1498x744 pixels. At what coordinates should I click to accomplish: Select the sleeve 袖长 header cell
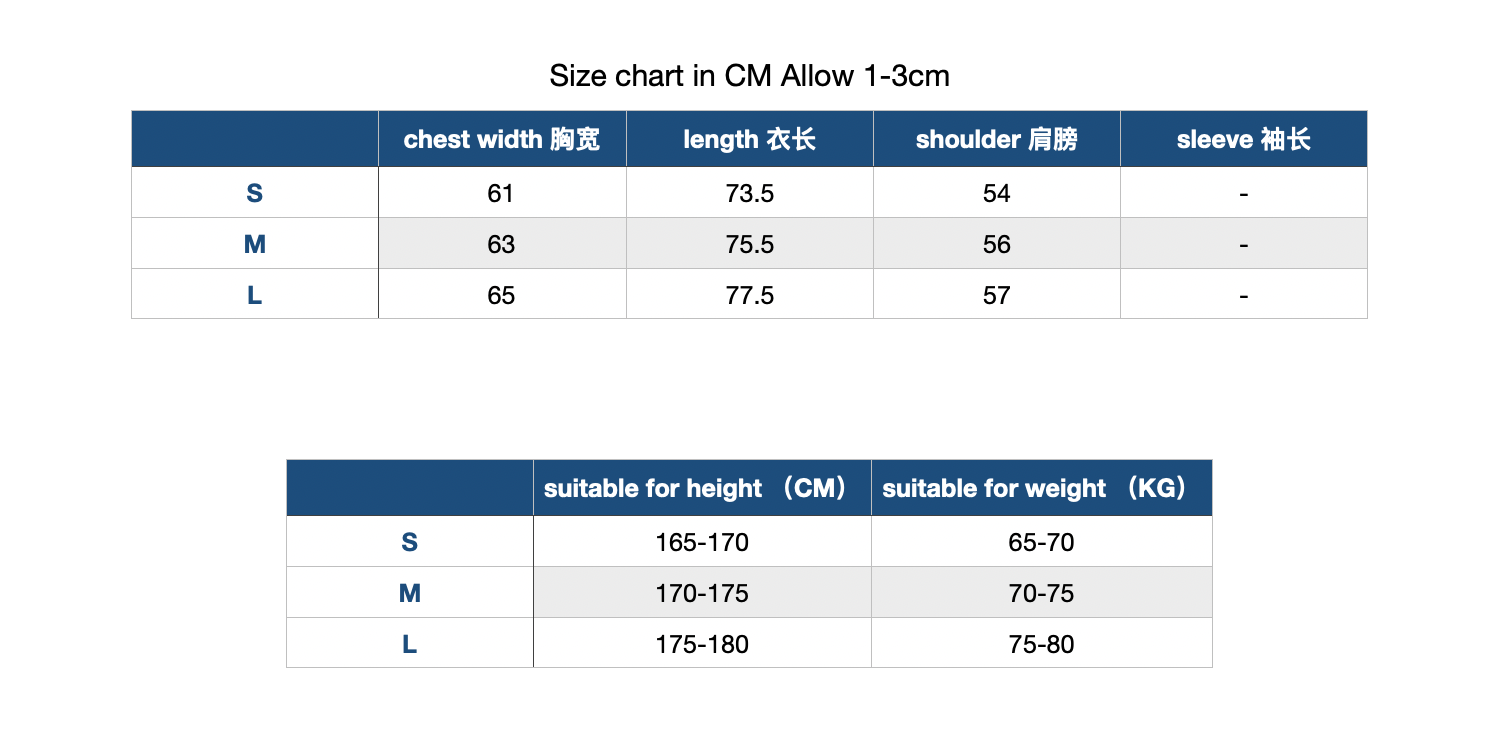(x=1243, y=139)
